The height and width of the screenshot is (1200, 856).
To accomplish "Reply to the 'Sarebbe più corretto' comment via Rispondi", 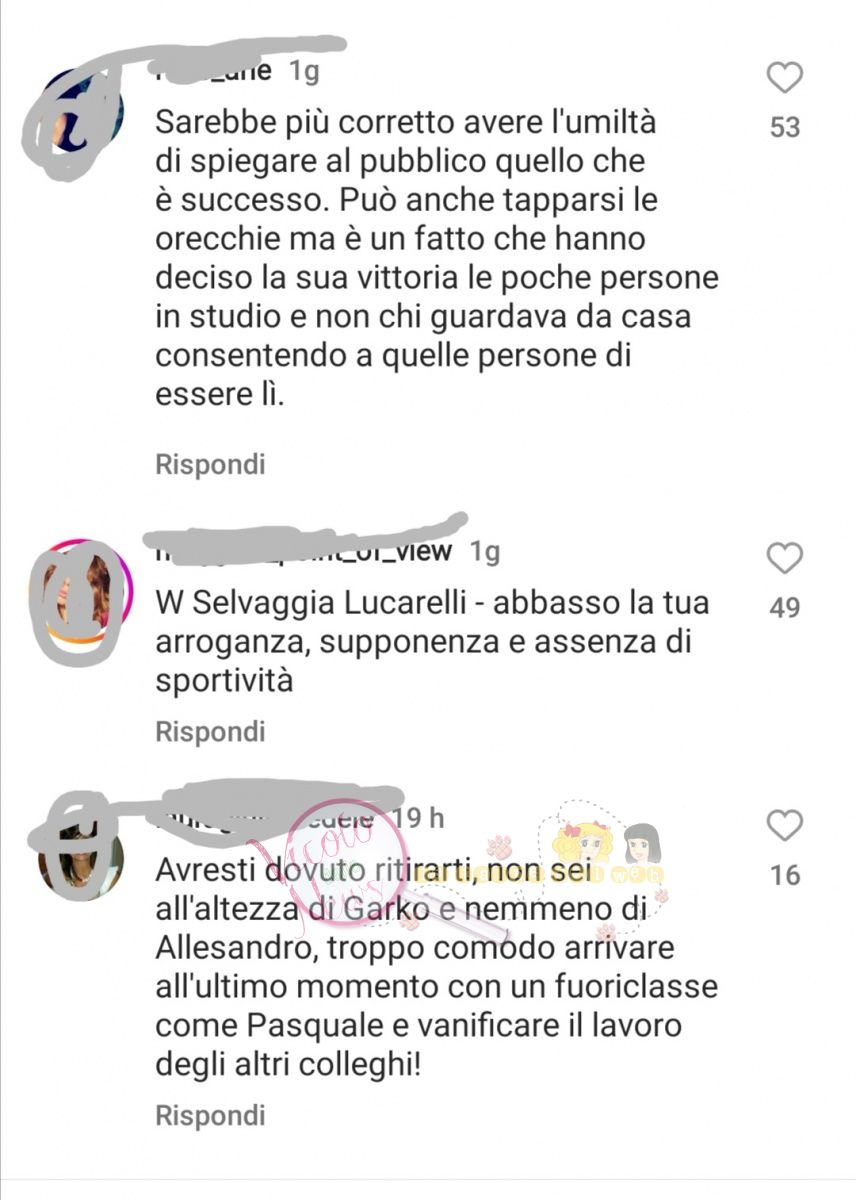I will (x=211, y=465).
